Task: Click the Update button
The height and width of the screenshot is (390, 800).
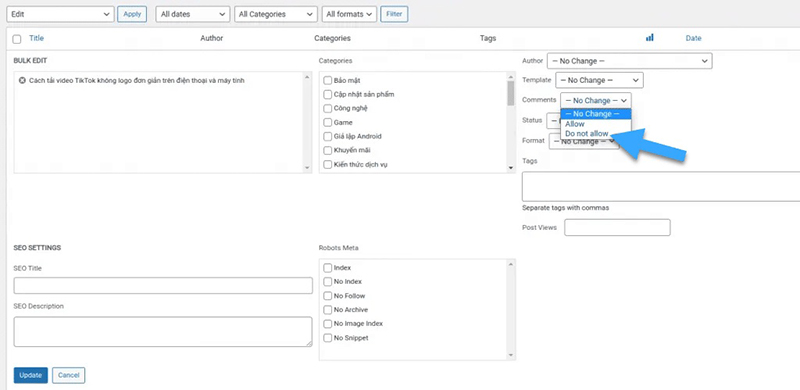Action: (31, 375)
